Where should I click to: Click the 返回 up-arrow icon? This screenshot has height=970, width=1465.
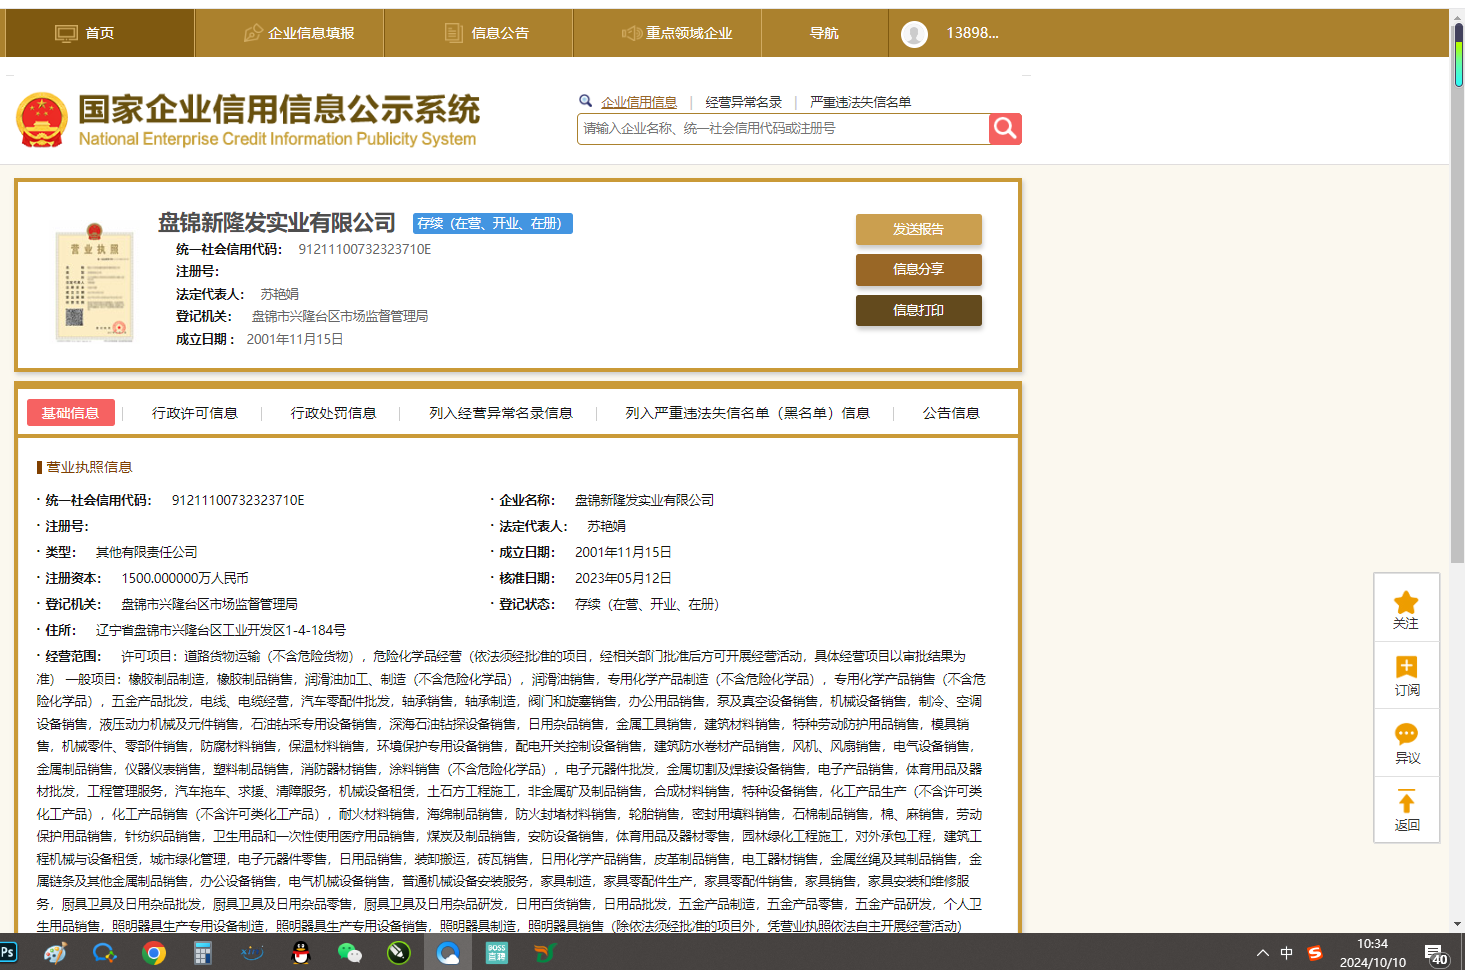(1406, 802)
